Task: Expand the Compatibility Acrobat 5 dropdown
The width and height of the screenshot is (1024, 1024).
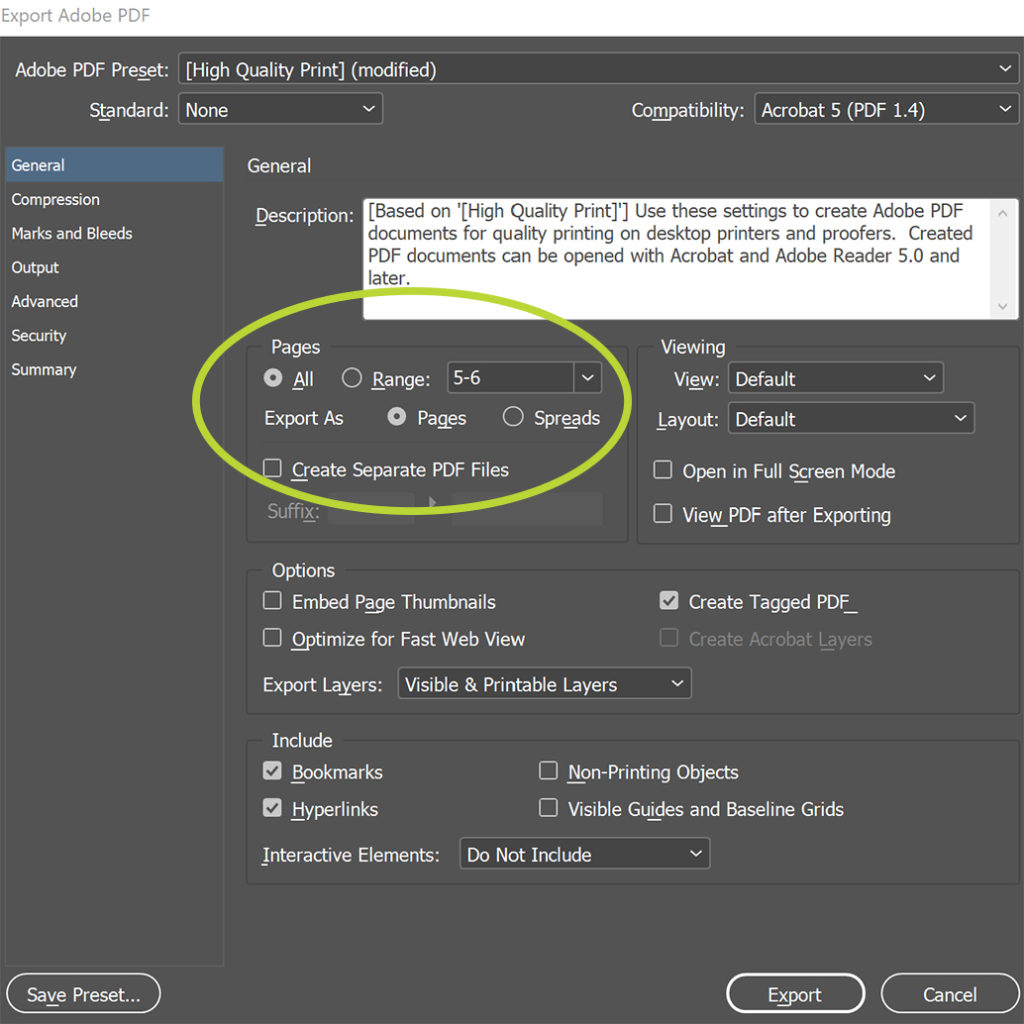Action: [886, 109]
